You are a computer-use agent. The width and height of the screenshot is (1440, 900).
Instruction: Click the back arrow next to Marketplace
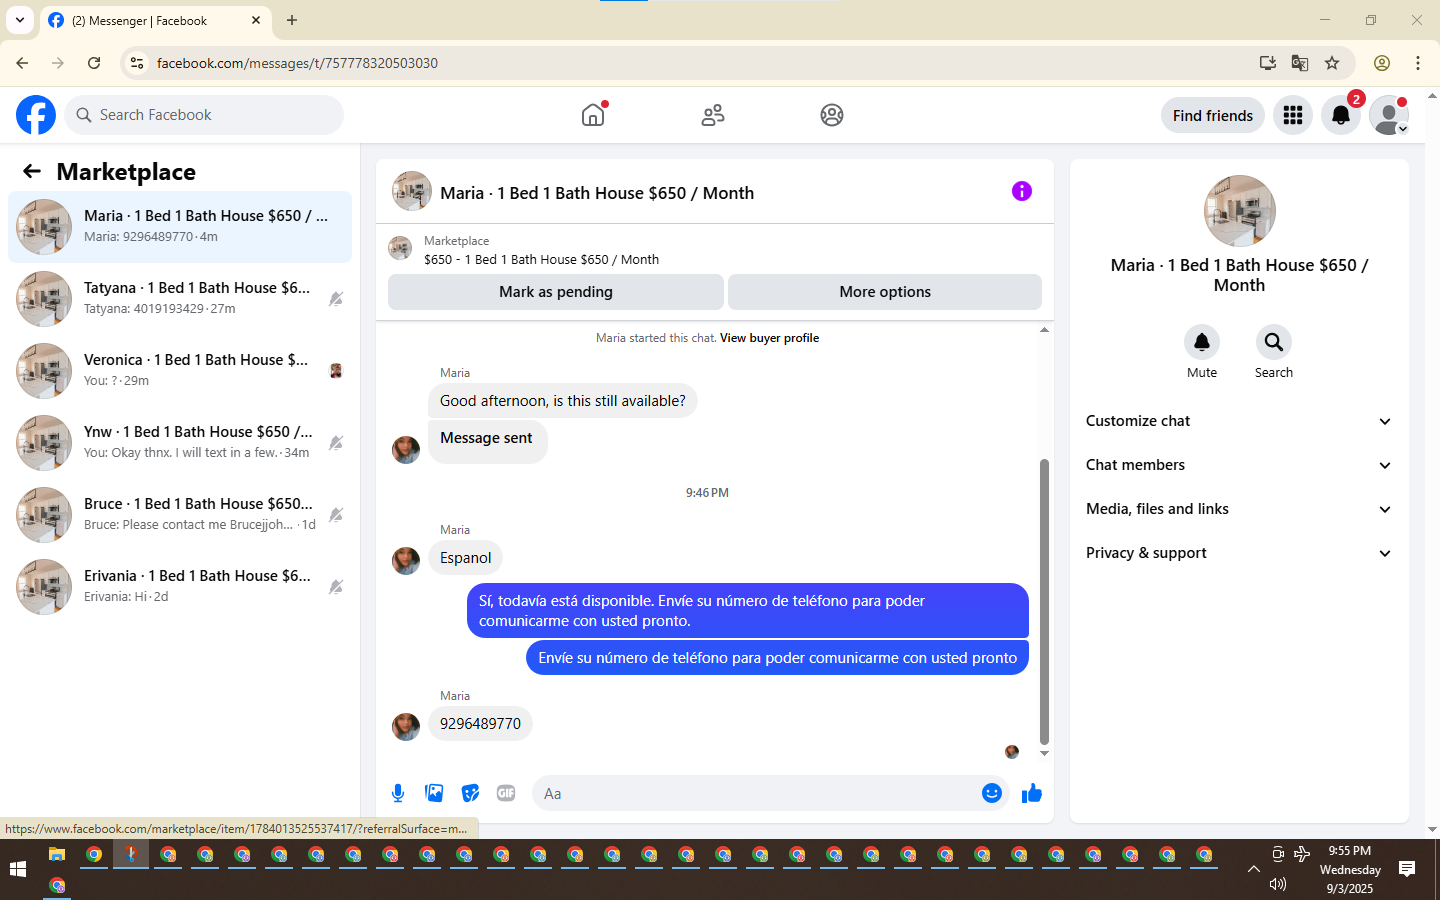tap(32, 171)
